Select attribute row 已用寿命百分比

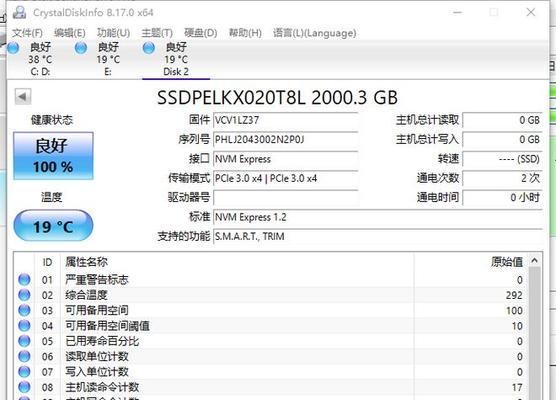[271, 341]
